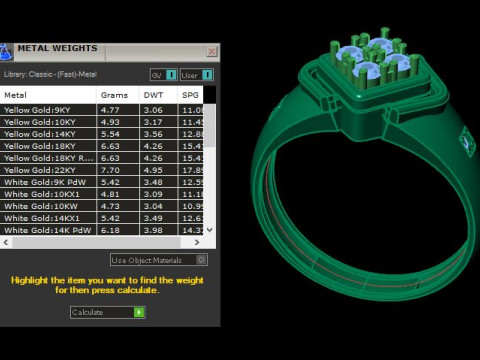Click the 3.17 DWT cell

click(x=158, y=122)
